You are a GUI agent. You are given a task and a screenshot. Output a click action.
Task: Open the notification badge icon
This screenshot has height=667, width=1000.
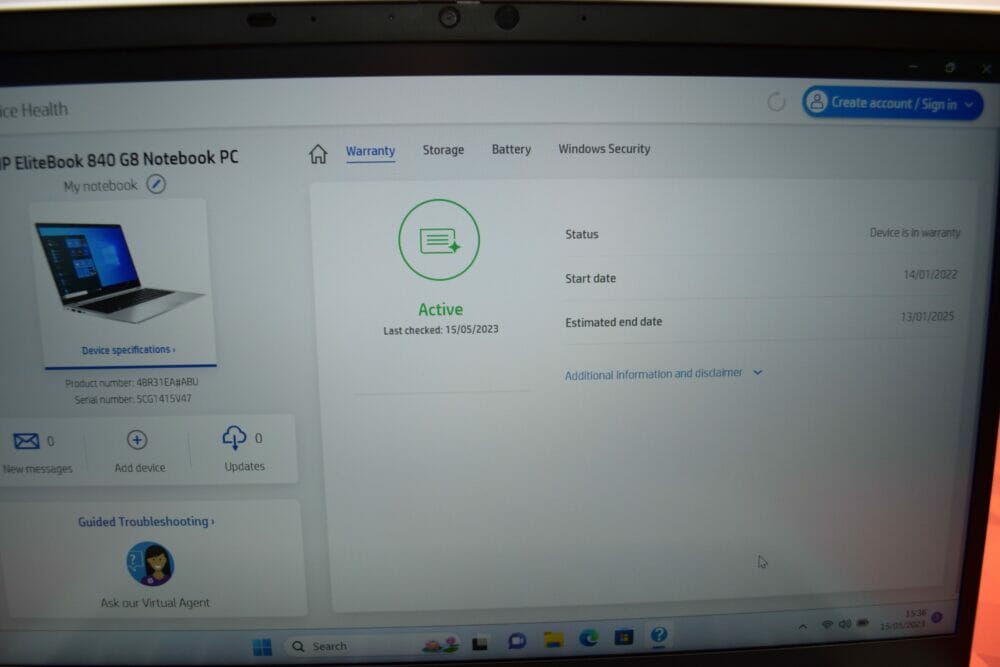(937, 617)
